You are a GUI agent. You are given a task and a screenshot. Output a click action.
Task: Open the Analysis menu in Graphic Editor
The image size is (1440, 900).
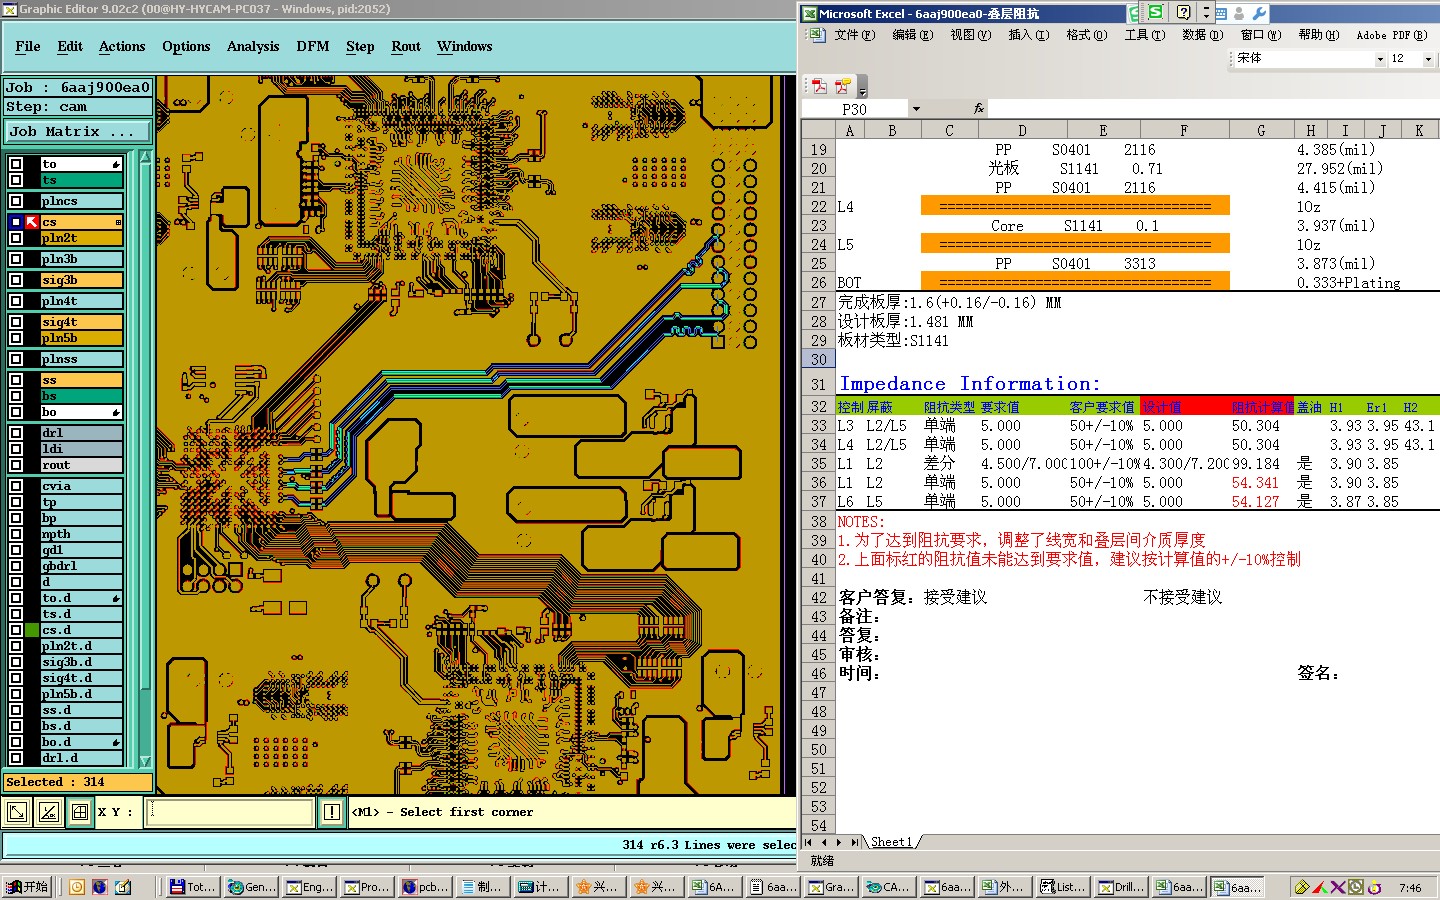[x=253, y=46]
